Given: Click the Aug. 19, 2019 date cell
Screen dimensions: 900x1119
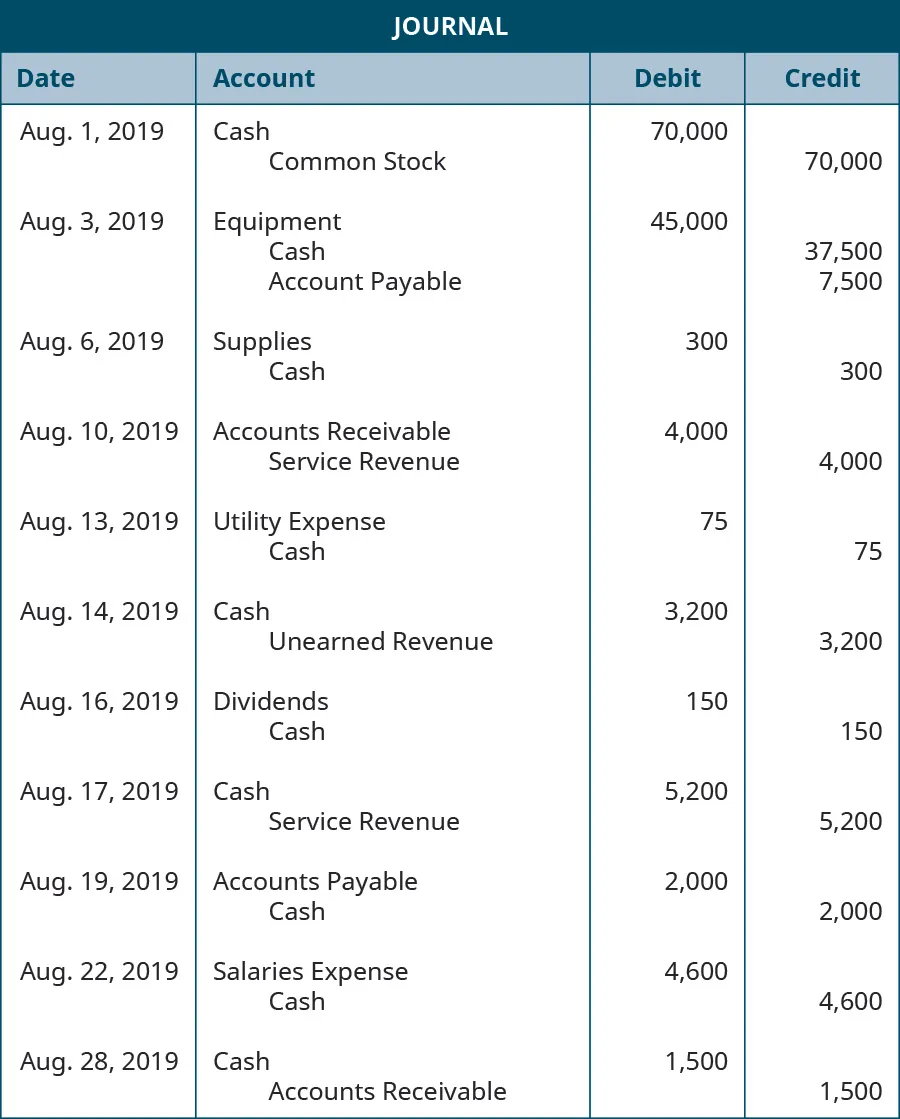Looking at the screenshot, I should tap(99, 882).
